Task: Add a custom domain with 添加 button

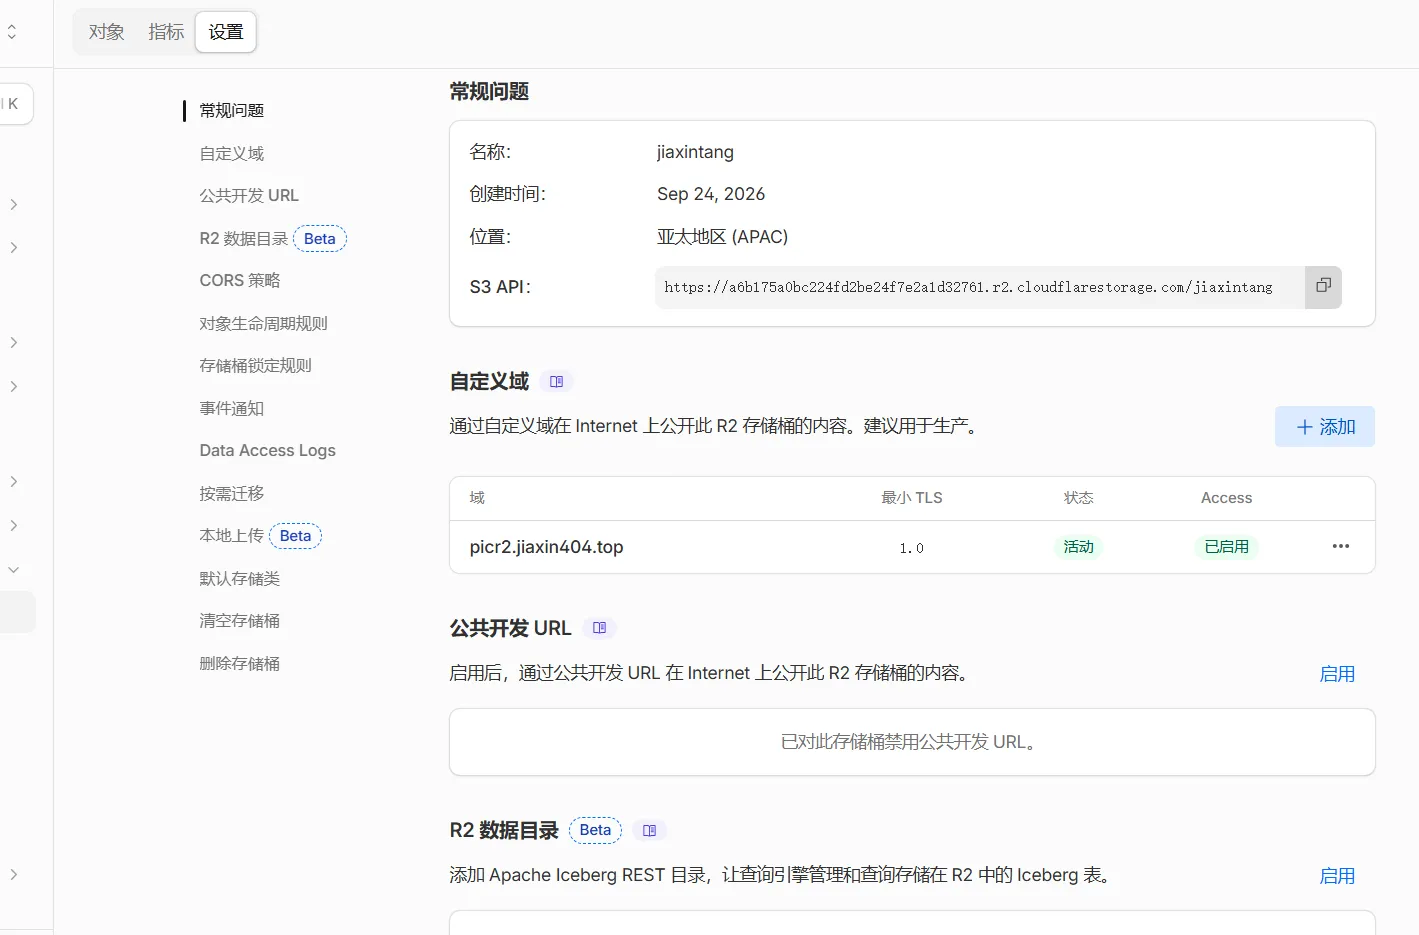Action: (1325, 427)
